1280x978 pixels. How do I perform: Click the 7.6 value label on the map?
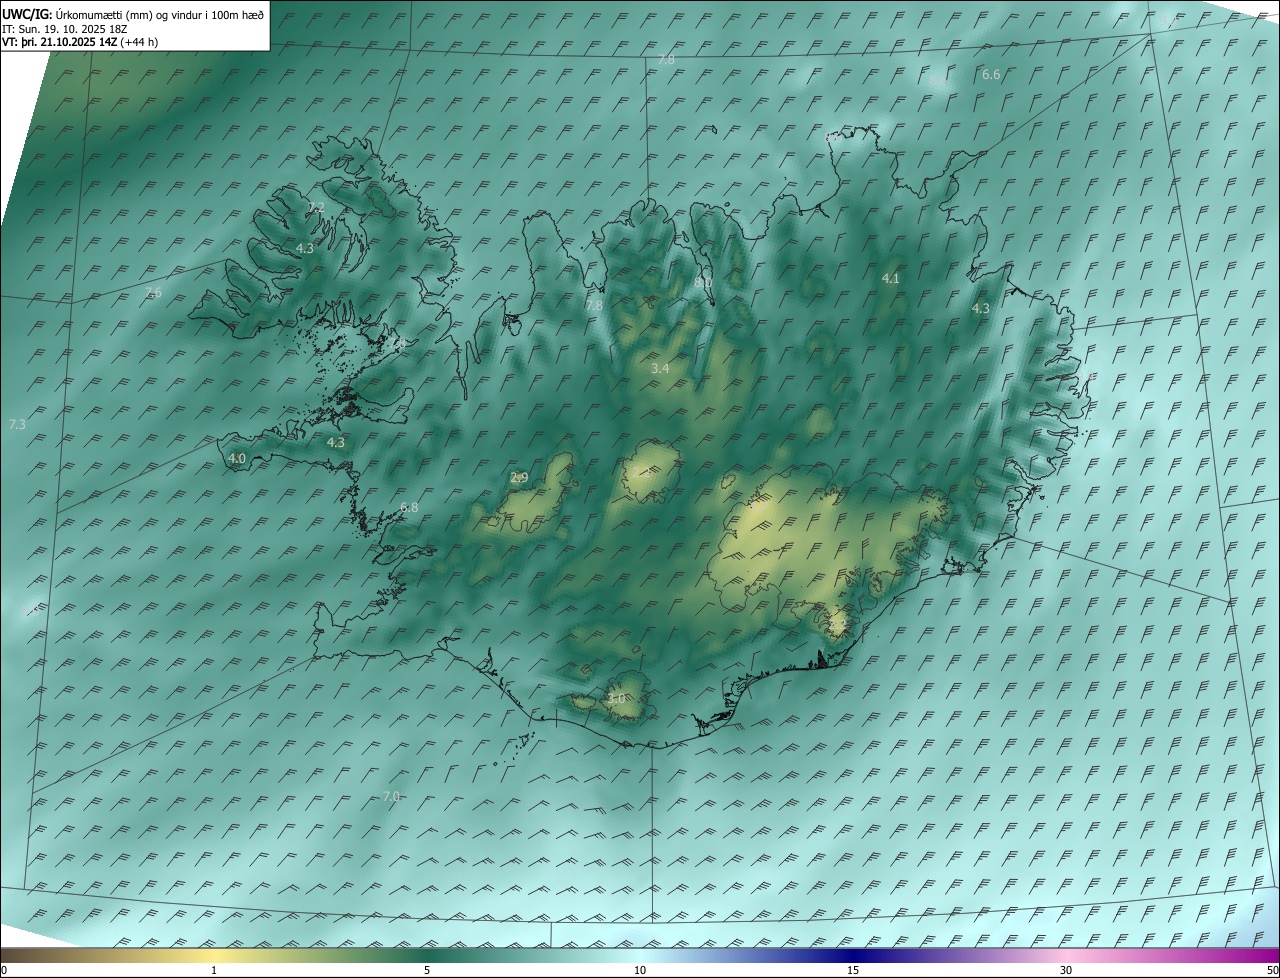(153, 292)
